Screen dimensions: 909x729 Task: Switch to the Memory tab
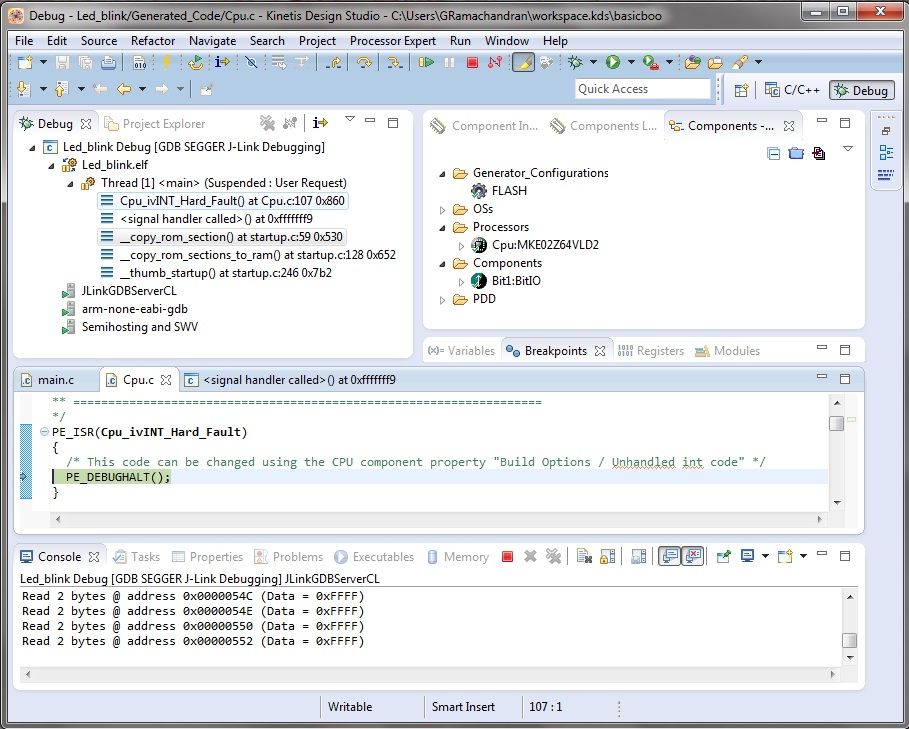point(458,557)
